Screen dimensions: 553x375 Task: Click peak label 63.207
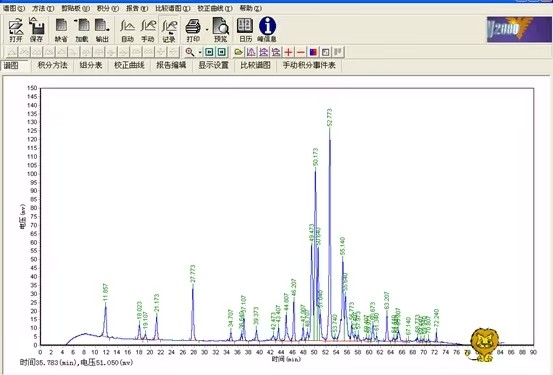pyautogui.click(x=387, y=301)
